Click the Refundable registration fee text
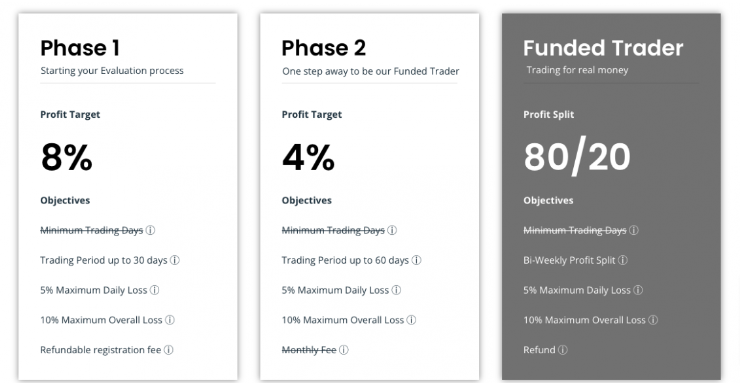 pyautogui.click(x=101, y=350)
